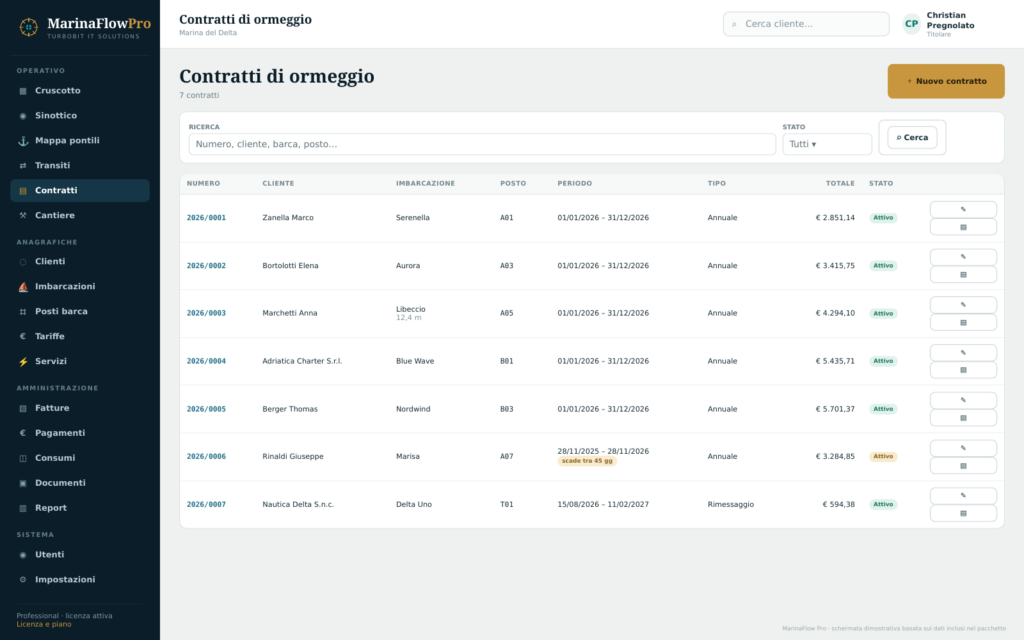Open Licenza e piano link
Viewport: 1024px width, 640px height.
coord(44,624)
